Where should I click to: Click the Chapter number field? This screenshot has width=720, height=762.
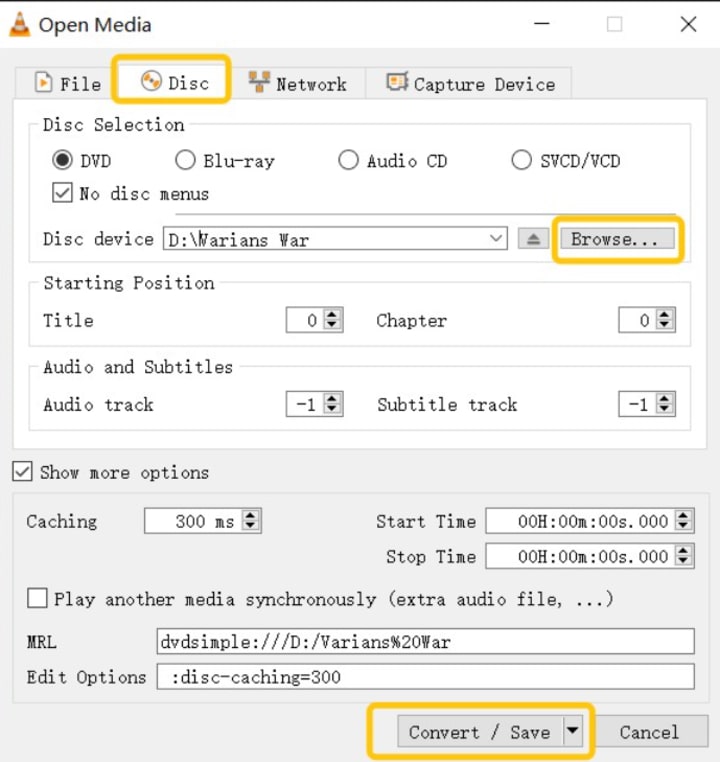[x=638, y=320]
